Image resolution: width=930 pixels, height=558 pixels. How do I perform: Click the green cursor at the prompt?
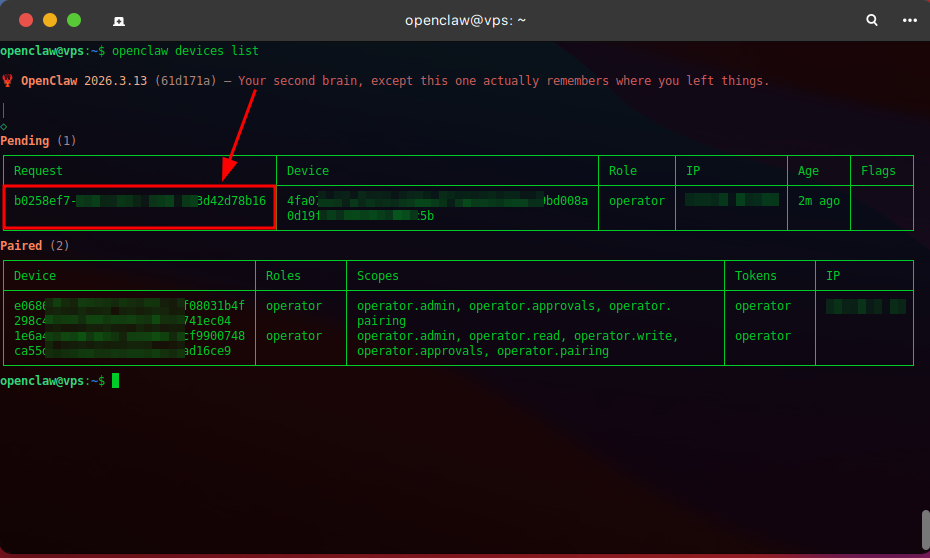pos(116,381)
